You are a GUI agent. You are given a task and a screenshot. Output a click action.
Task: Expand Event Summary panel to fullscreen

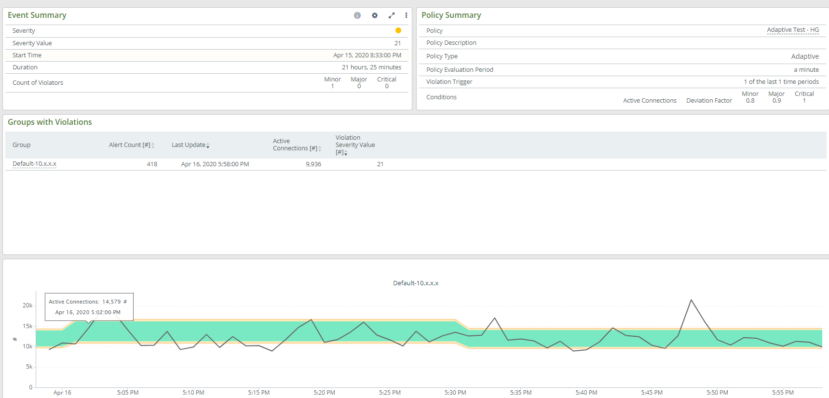[x=392, y=15]
